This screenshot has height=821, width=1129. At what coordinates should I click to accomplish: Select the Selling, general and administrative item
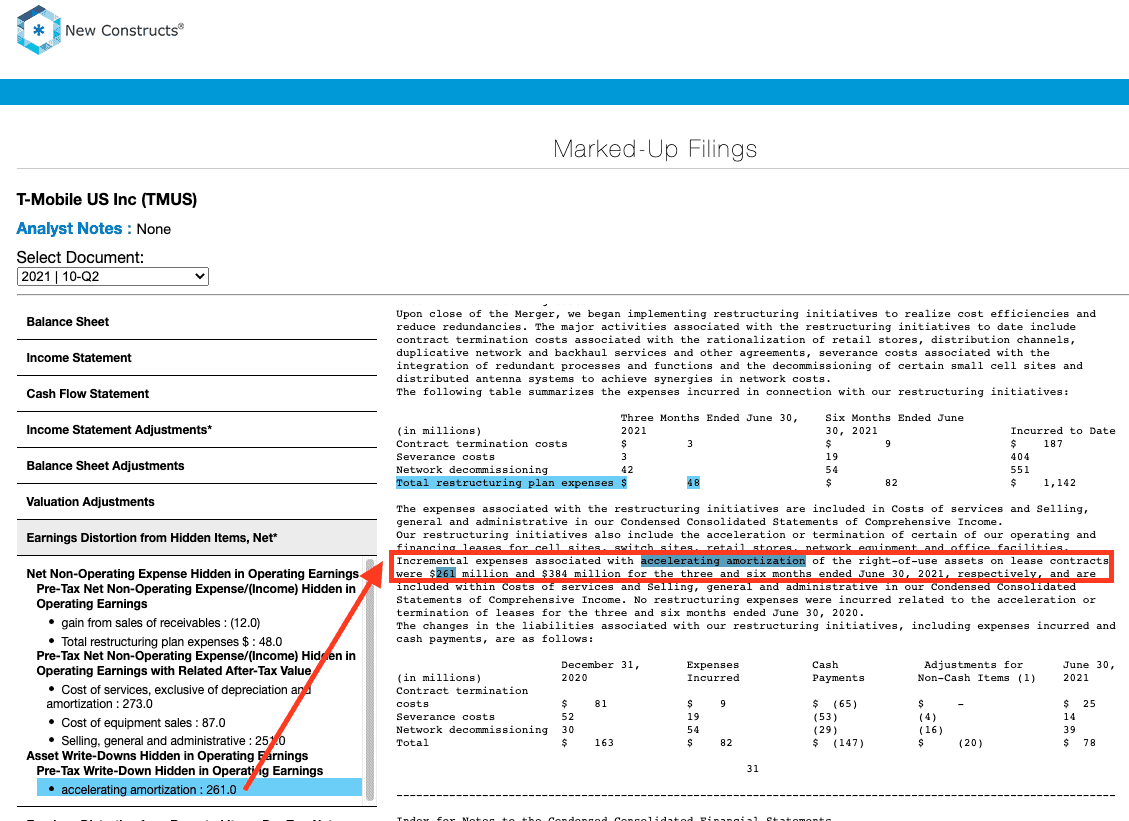click(x=173, y=741)
